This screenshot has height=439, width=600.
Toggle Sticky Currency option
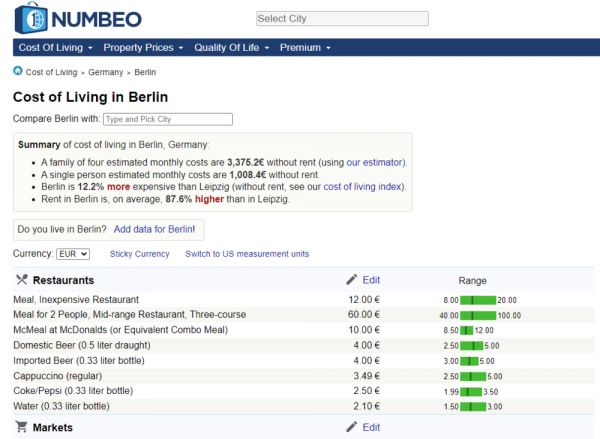139,254
